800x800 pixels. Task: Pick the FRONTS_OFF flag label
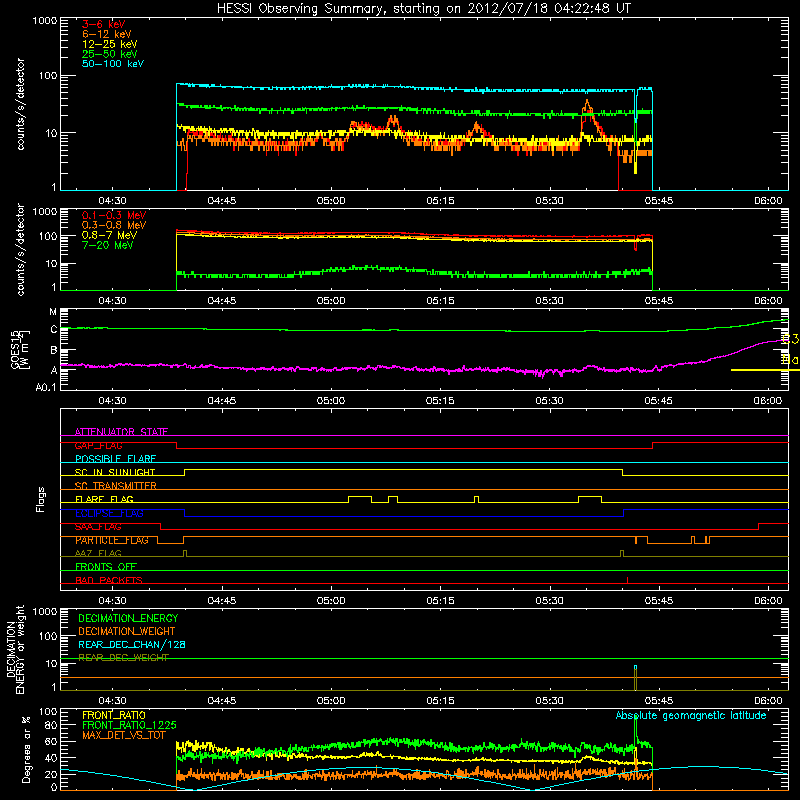pos(106,567)
